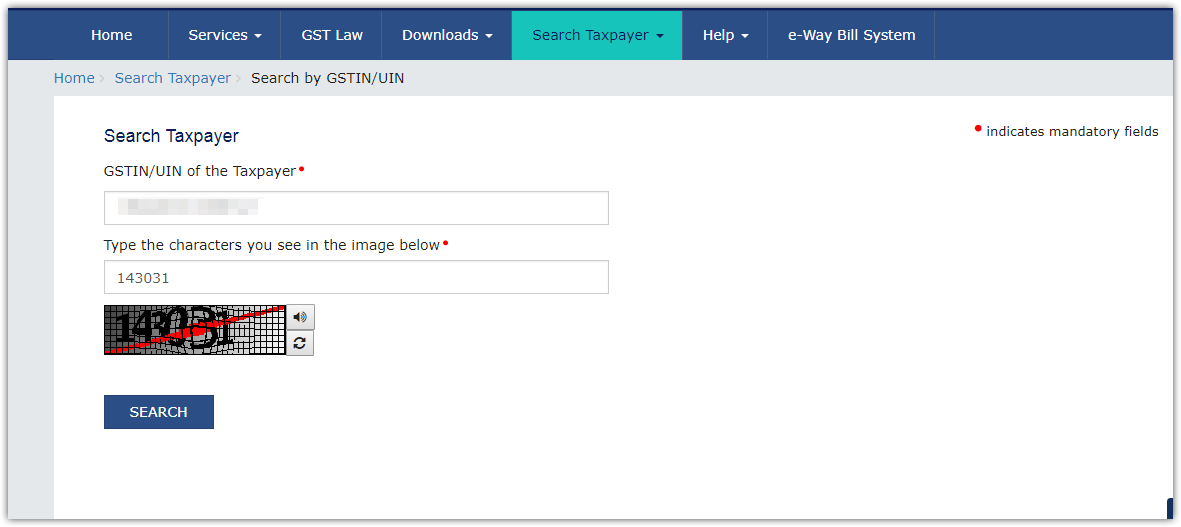Open the e-Way Bill System item
This screenshot has height=527, width=1181.
pyautogui.click(x=851, y=35)
